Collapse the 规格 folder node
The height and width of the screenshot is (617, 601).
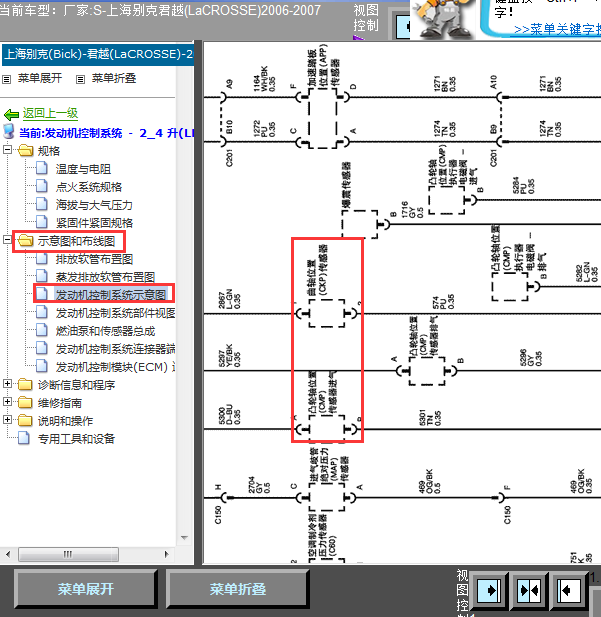[7, 150]
